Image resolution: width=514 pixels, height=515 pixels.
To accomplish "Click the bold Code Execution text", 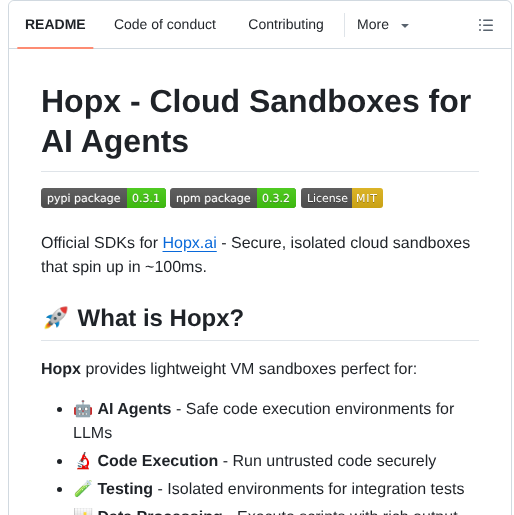I will tap(158, 461).
